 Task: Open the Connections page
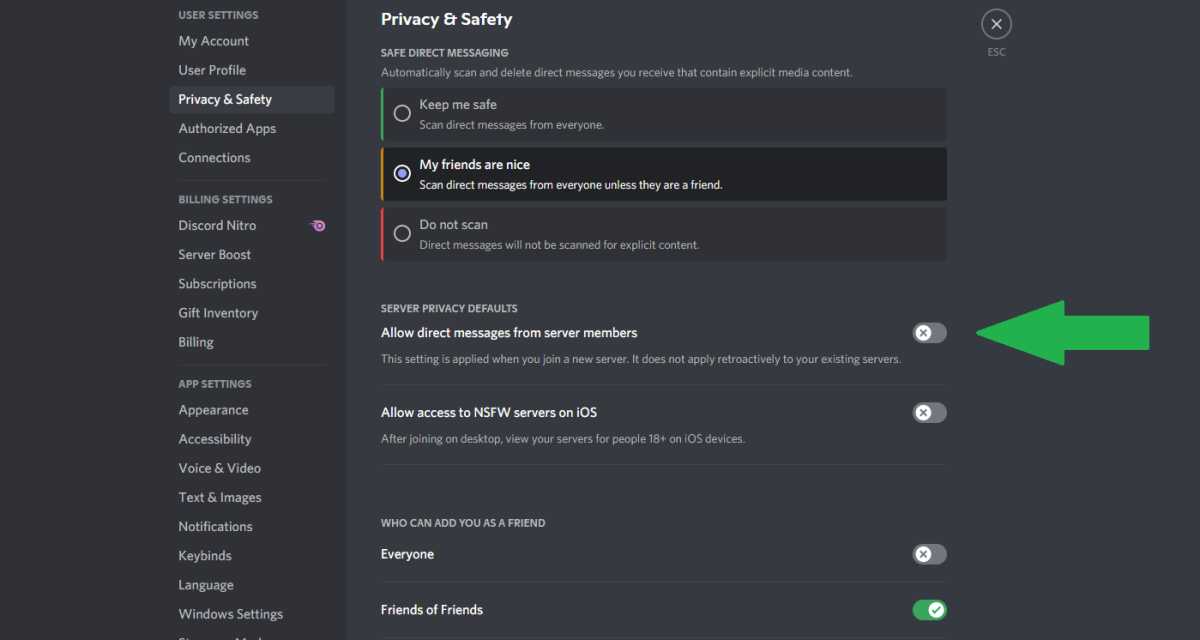pos(214,157)
